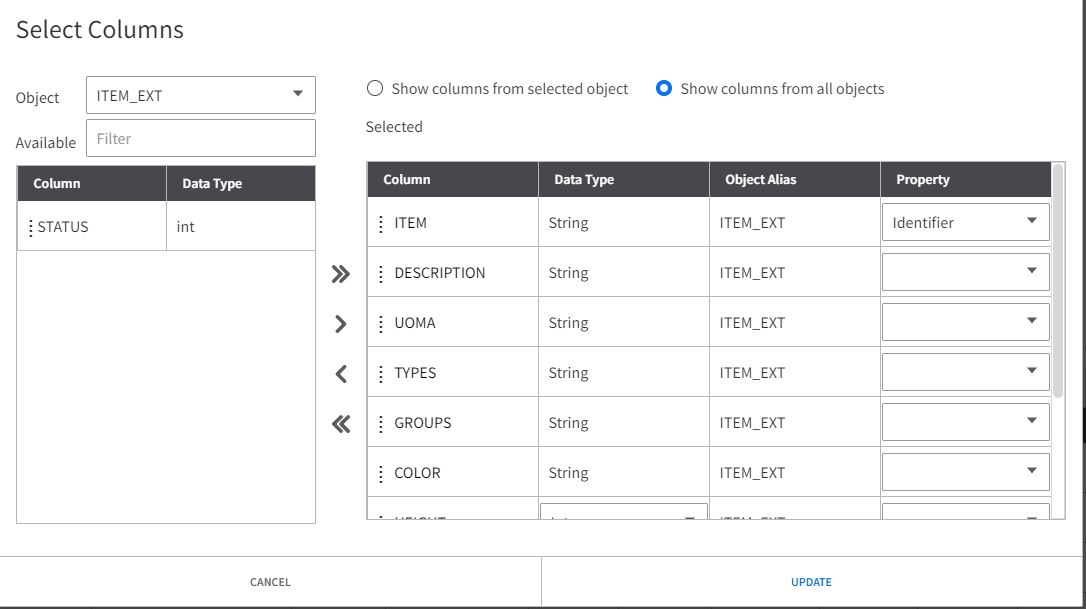This screenshot has height=609, width=1086.
Task: Open the Object ITEM_EXT dropdown
Action: click(x=201, y=96)
